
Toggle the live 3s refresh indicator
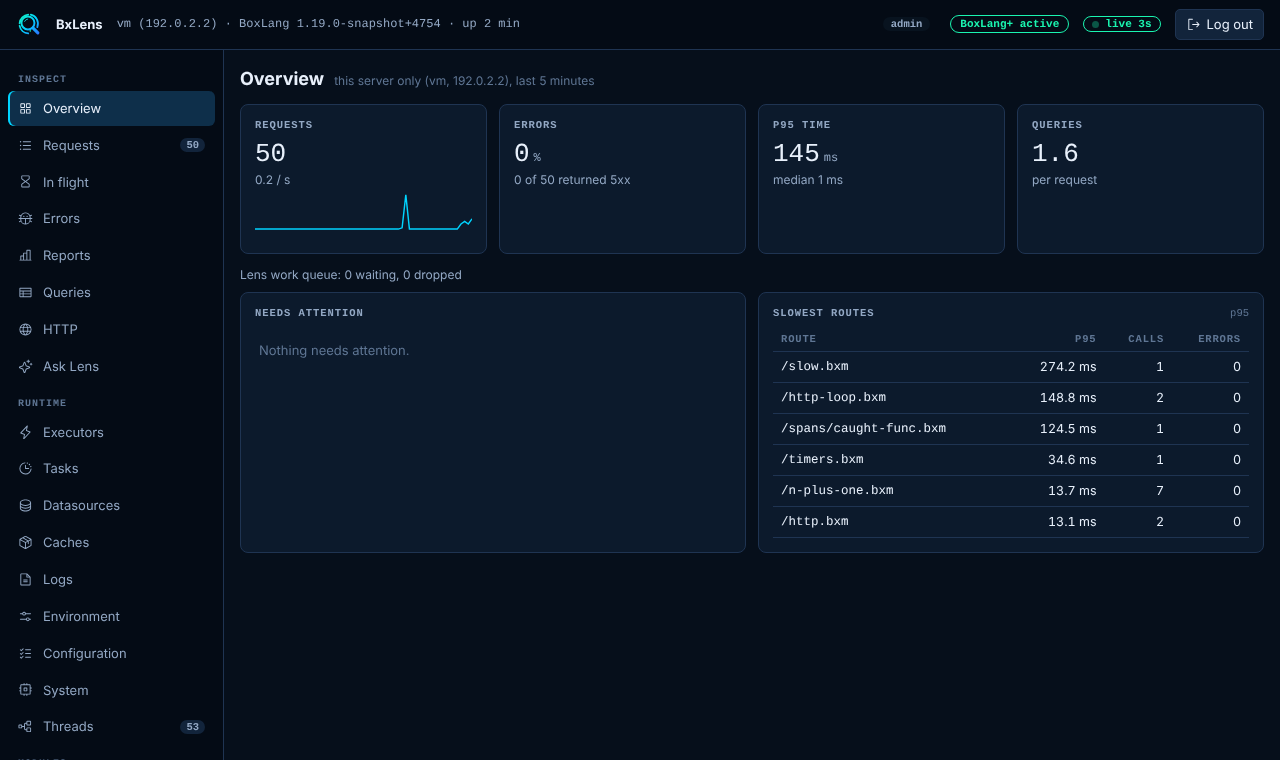(x=1122, y=24)
